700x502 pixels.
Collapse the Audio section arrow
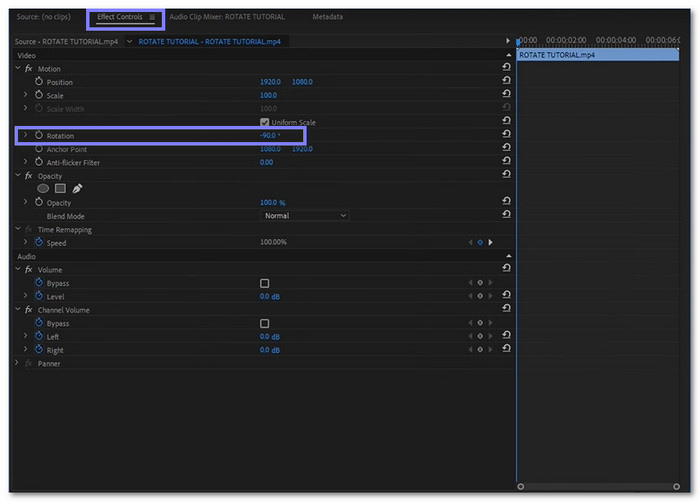(508, 256)
